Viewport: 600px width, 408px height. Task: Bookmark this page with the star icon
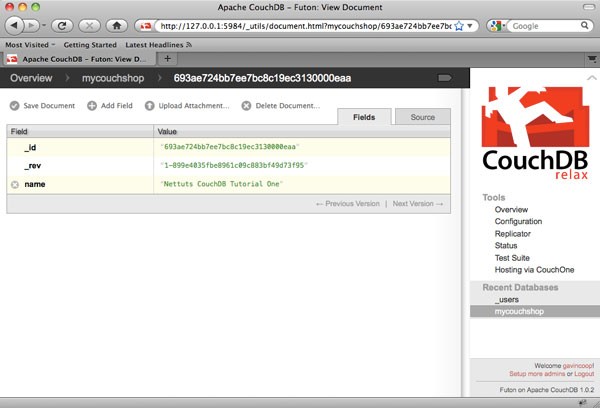pyautogui.click(x=459, y=26)
